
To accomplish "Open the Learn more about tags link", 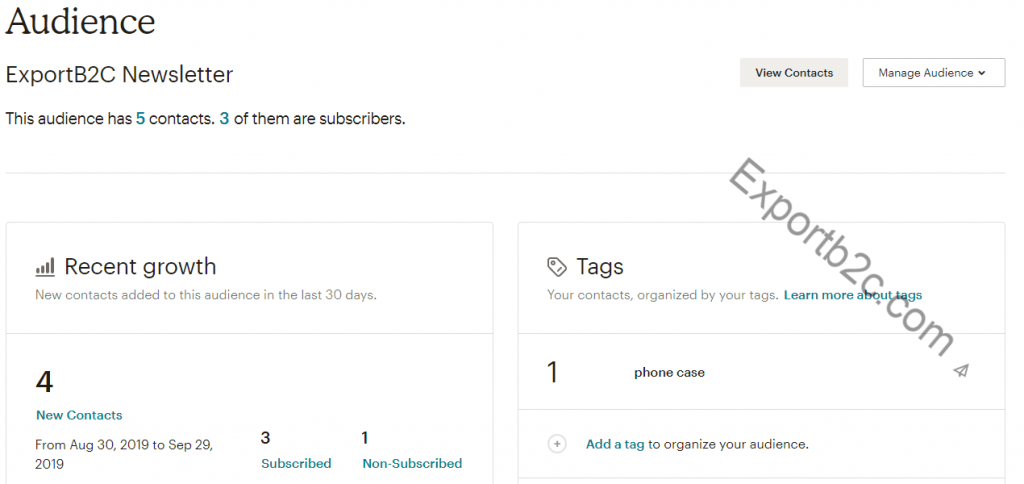I will (853, 295).
